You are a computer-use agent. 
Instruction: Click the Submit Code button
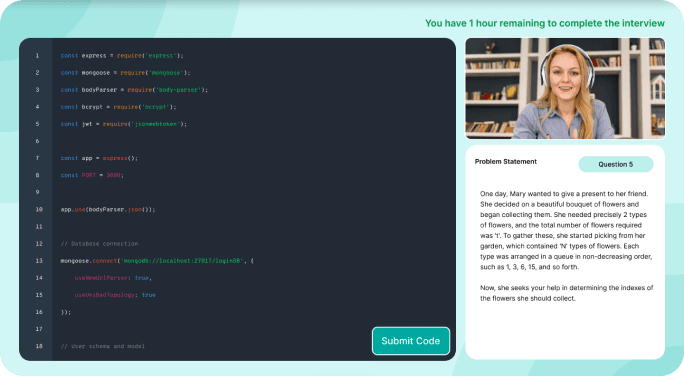(411, 341)
